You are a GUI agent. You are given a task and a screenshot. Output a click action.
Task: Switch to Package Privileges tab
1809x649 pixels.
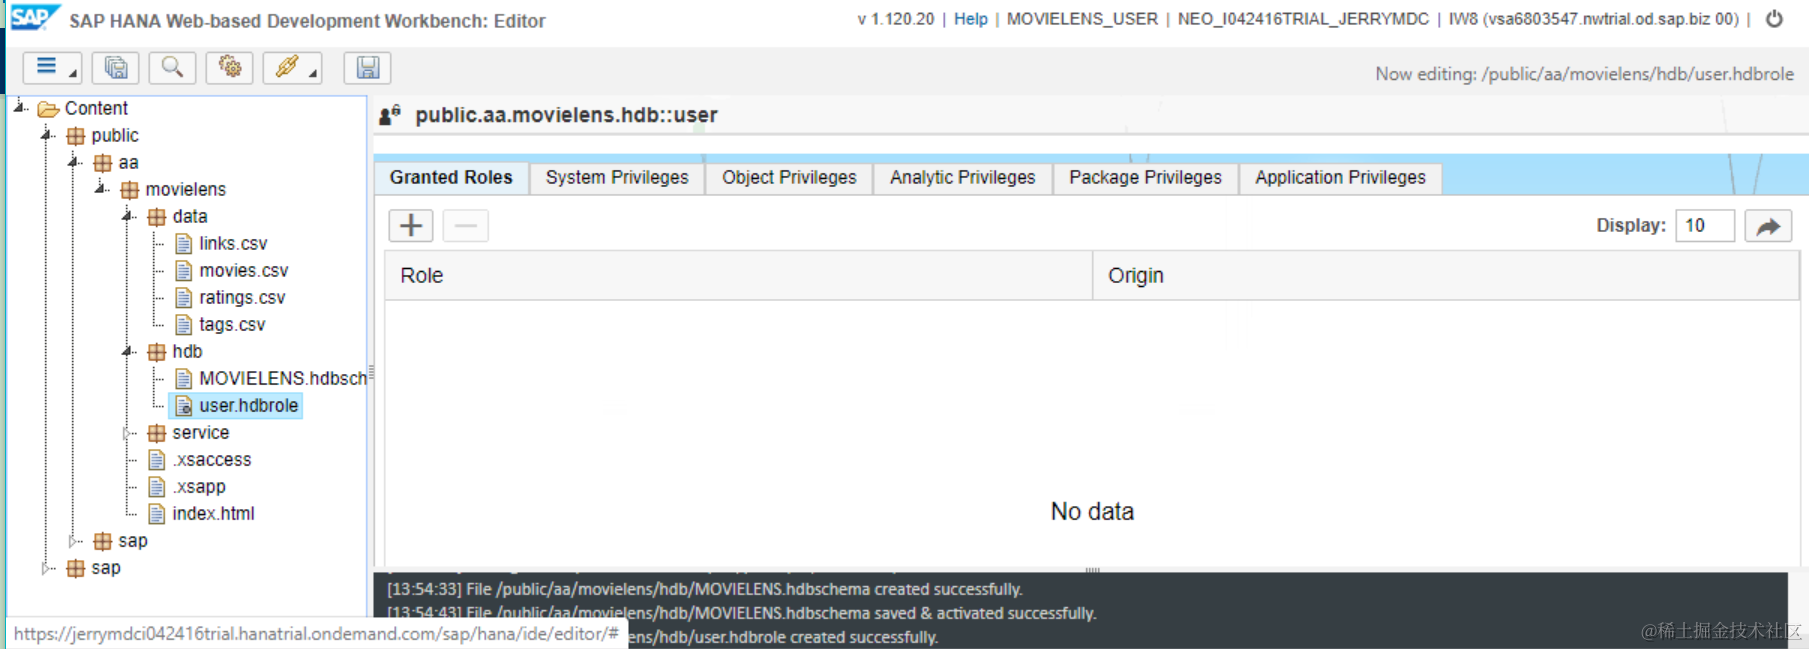(x=1145, y=178)
